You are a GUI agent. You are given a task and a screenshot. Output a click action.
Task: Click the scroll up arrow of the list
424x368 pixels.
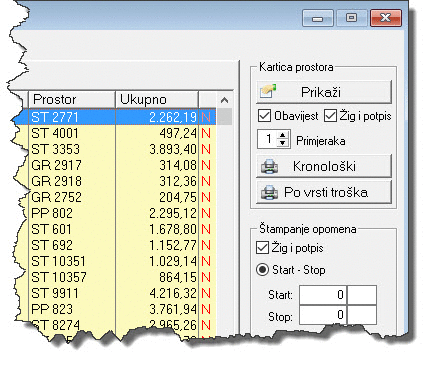[224, 100]
